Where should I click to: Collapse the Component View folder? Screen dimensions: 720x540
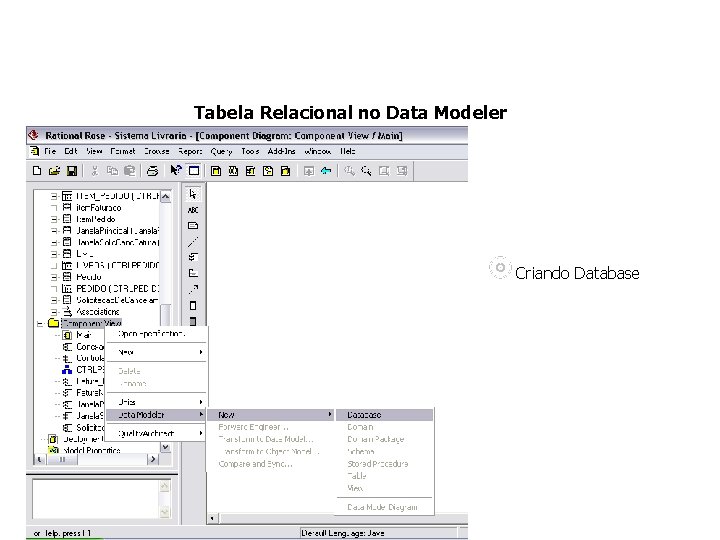(40, 324)
